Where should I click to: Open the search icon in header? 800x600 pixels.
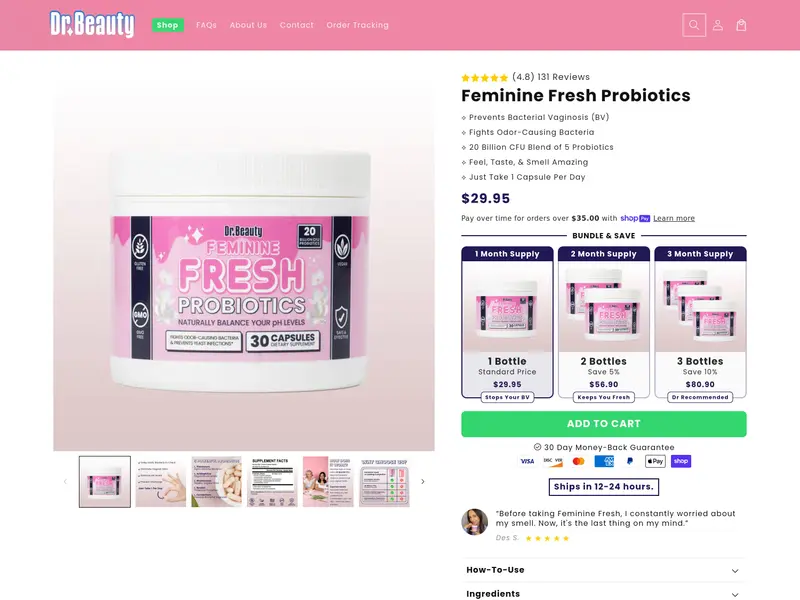(694, 25)
